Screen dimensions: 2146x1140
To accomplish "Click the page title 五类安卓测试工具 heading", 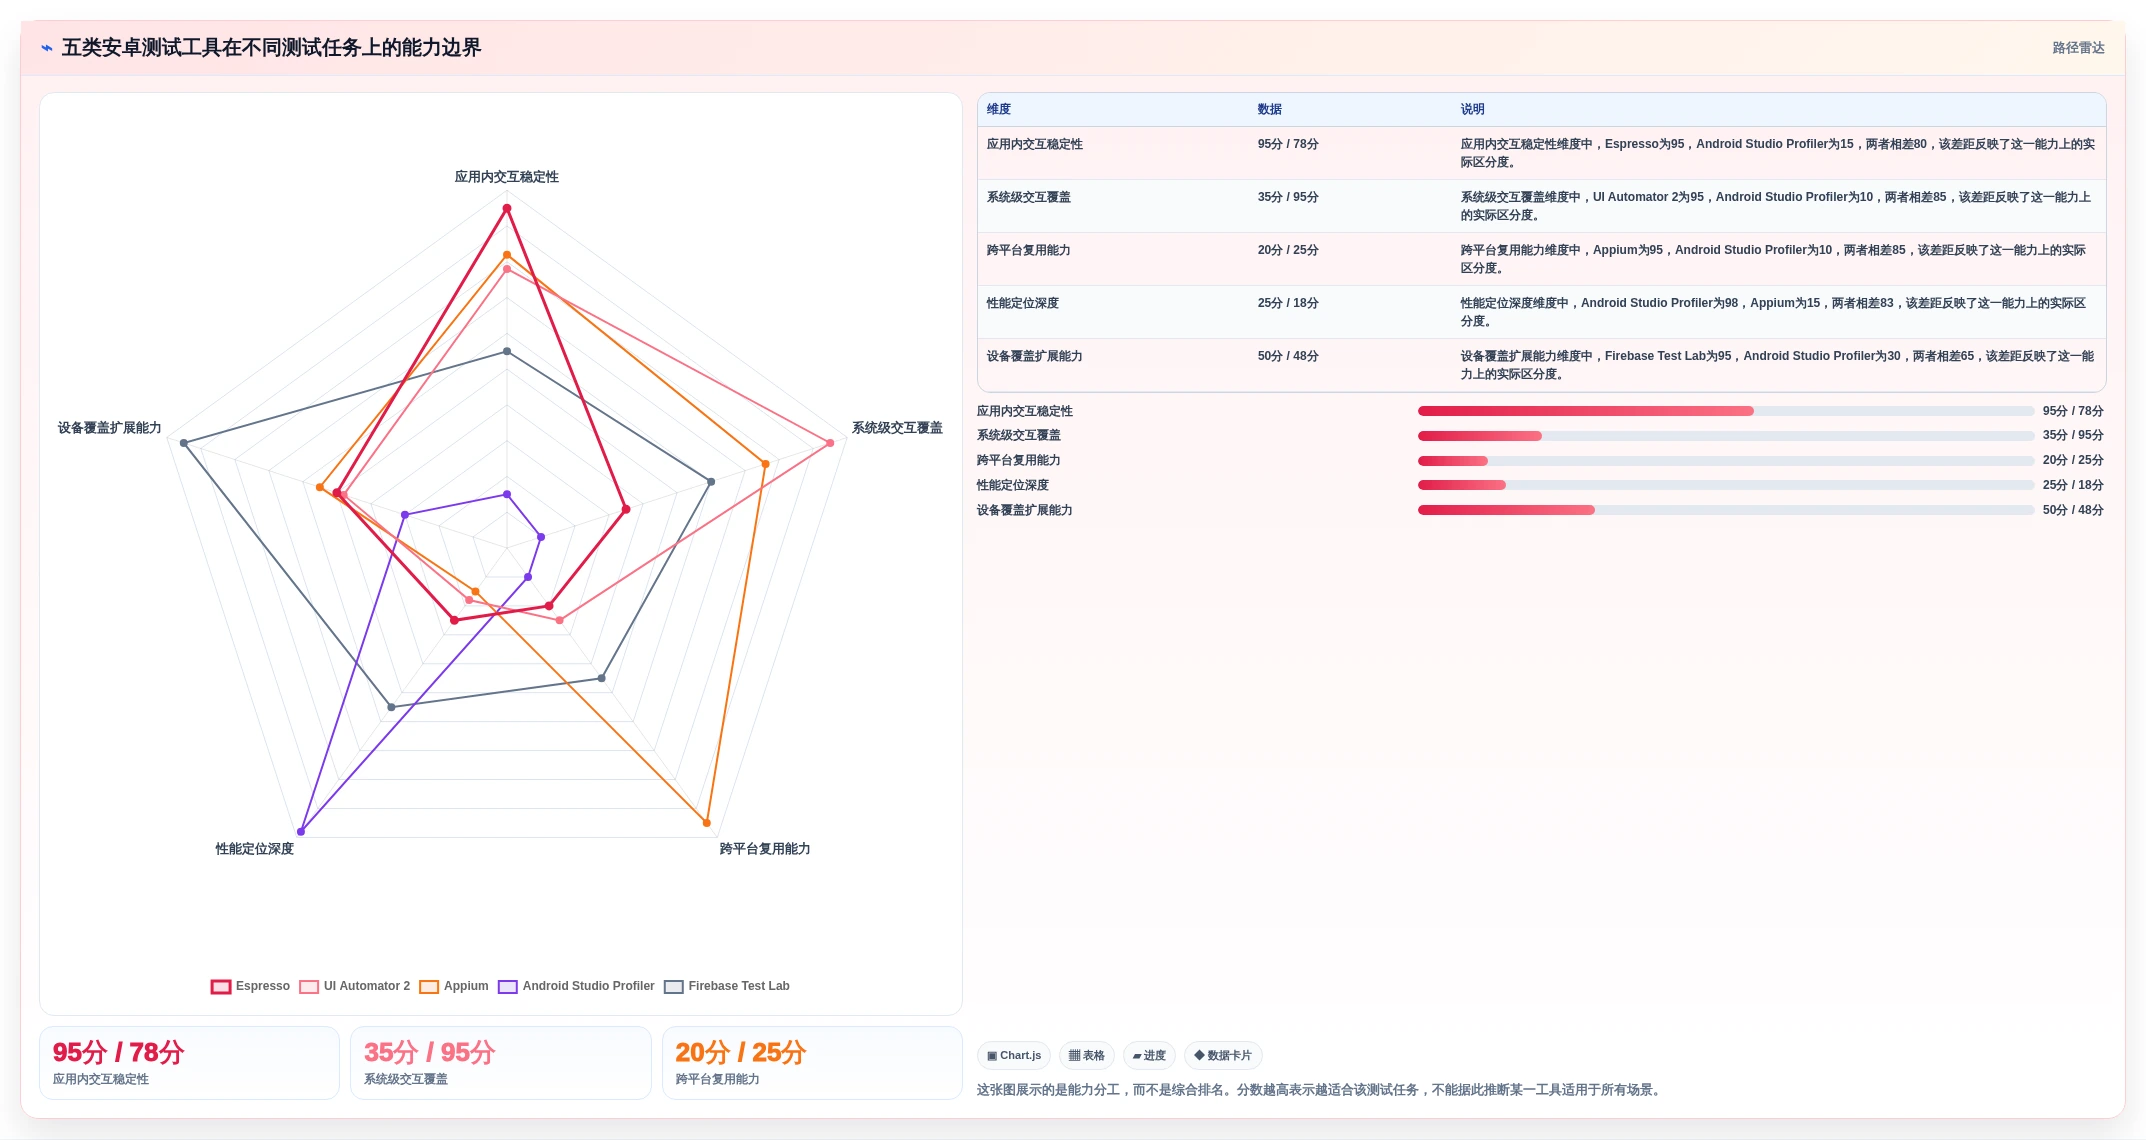I will pos(271,48).
